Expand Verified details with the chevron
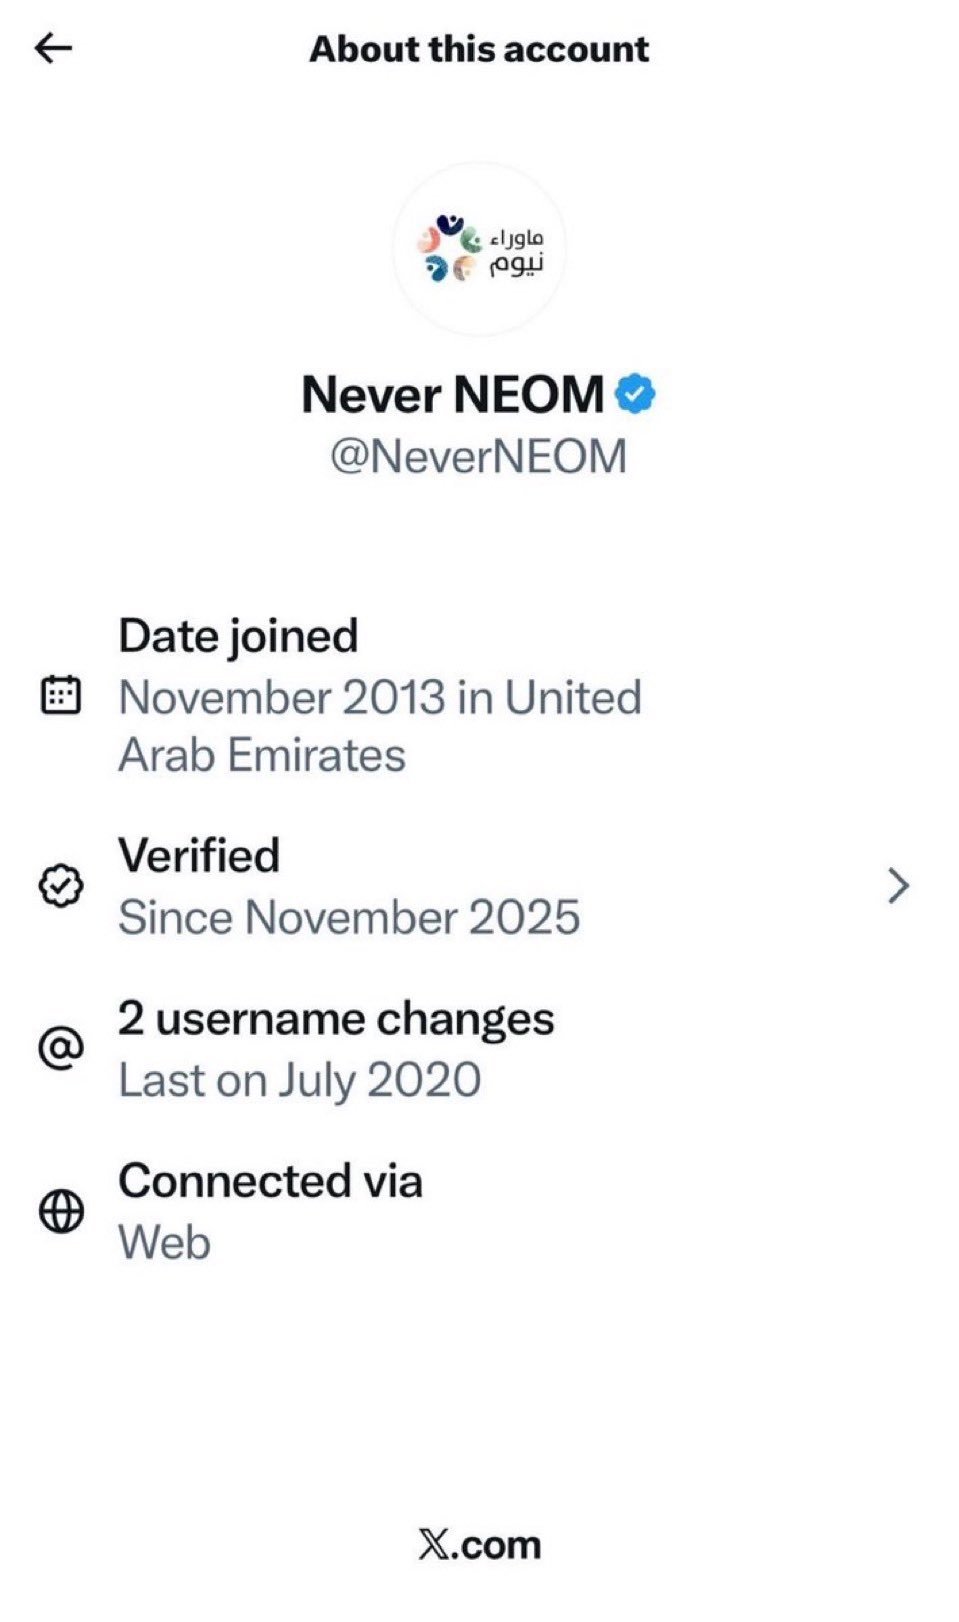959x1622 pixels. click(x=898, y=886)
